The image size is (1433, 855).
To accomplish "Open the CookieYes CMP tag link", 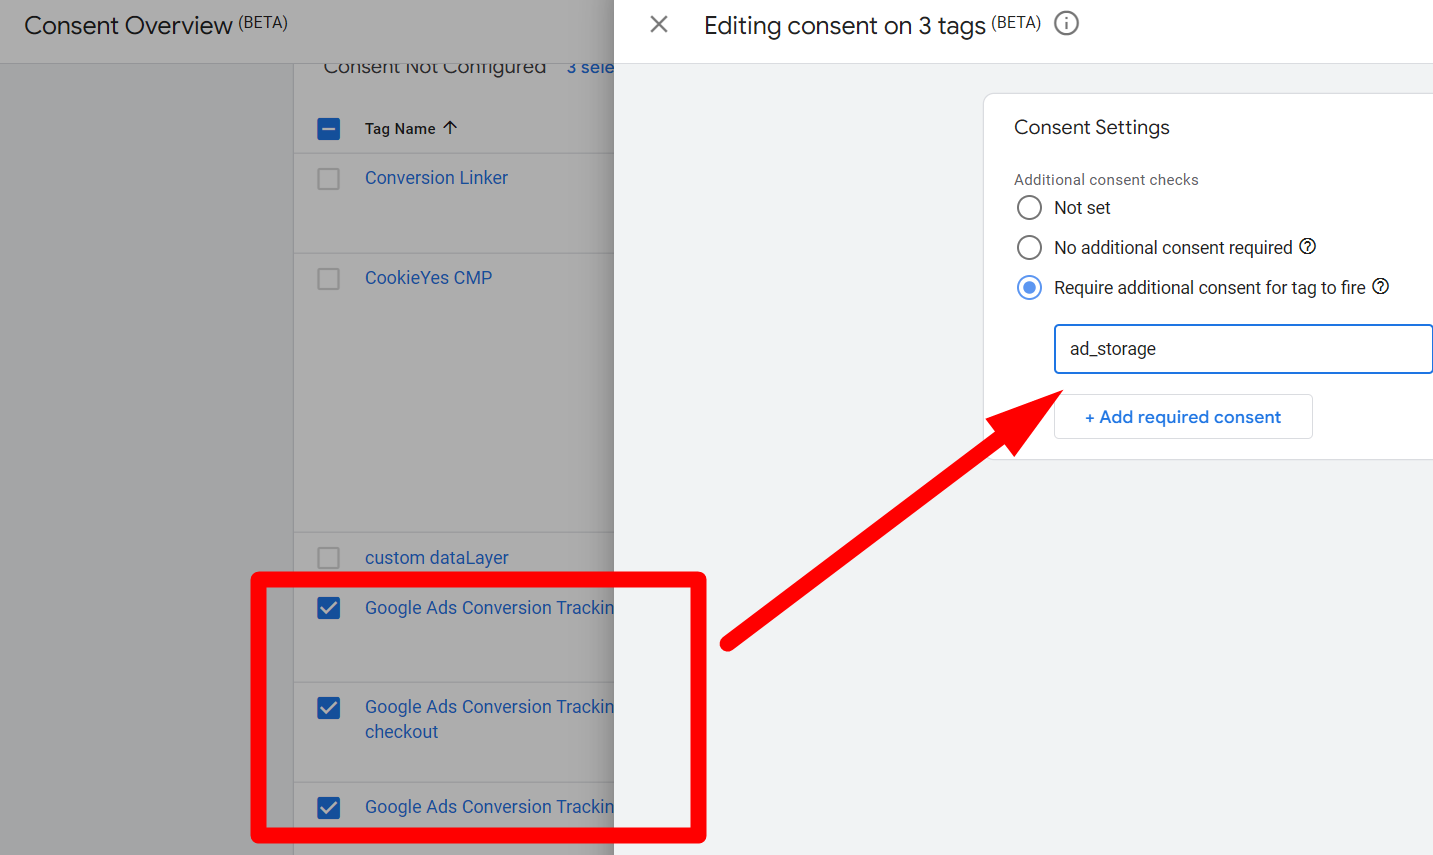I will tap(428, 278).
